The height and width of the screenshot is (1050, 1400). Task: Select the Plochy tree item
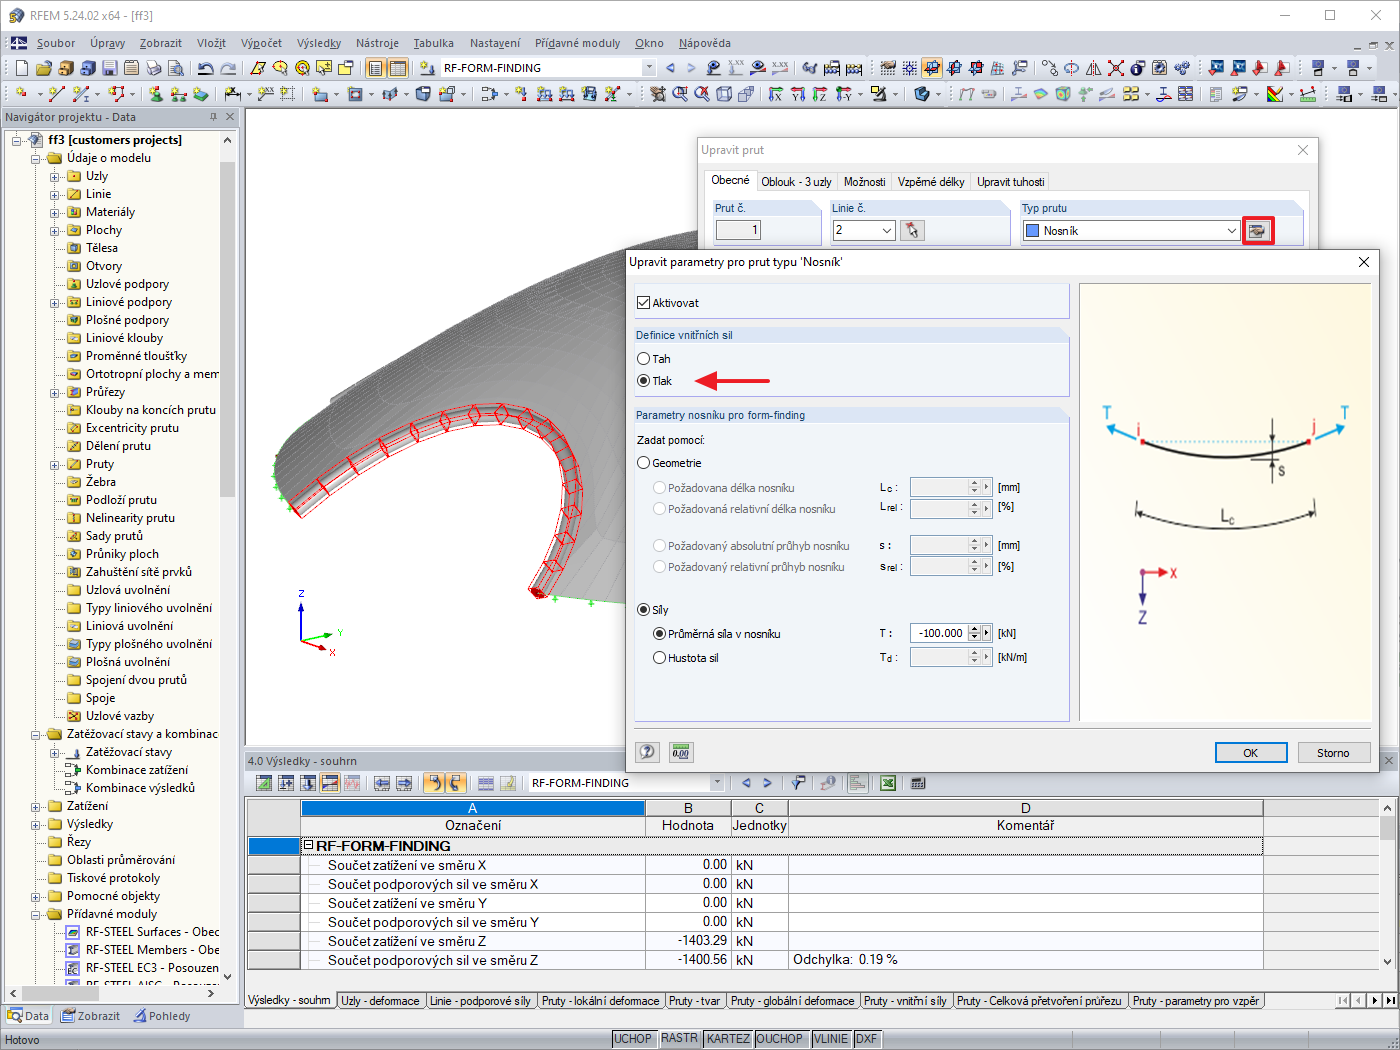pyautogui.click(x=104, y=230)
